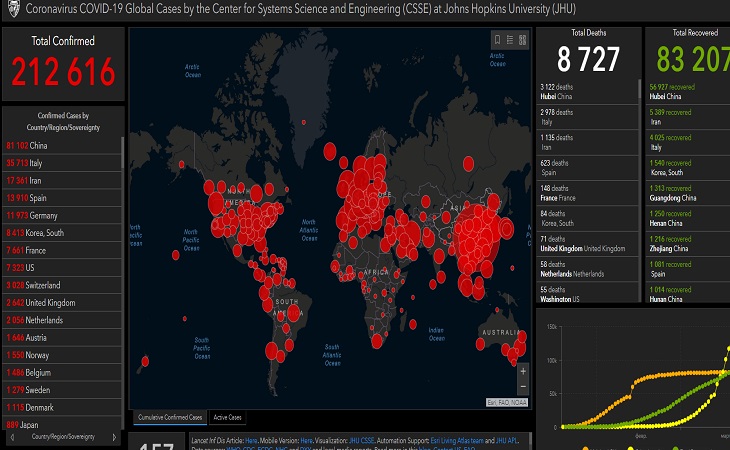Open the map Bookmarks icon
The height and width of the screenshot is (450, 730).
pyautogui.click(x=498, y=40)
